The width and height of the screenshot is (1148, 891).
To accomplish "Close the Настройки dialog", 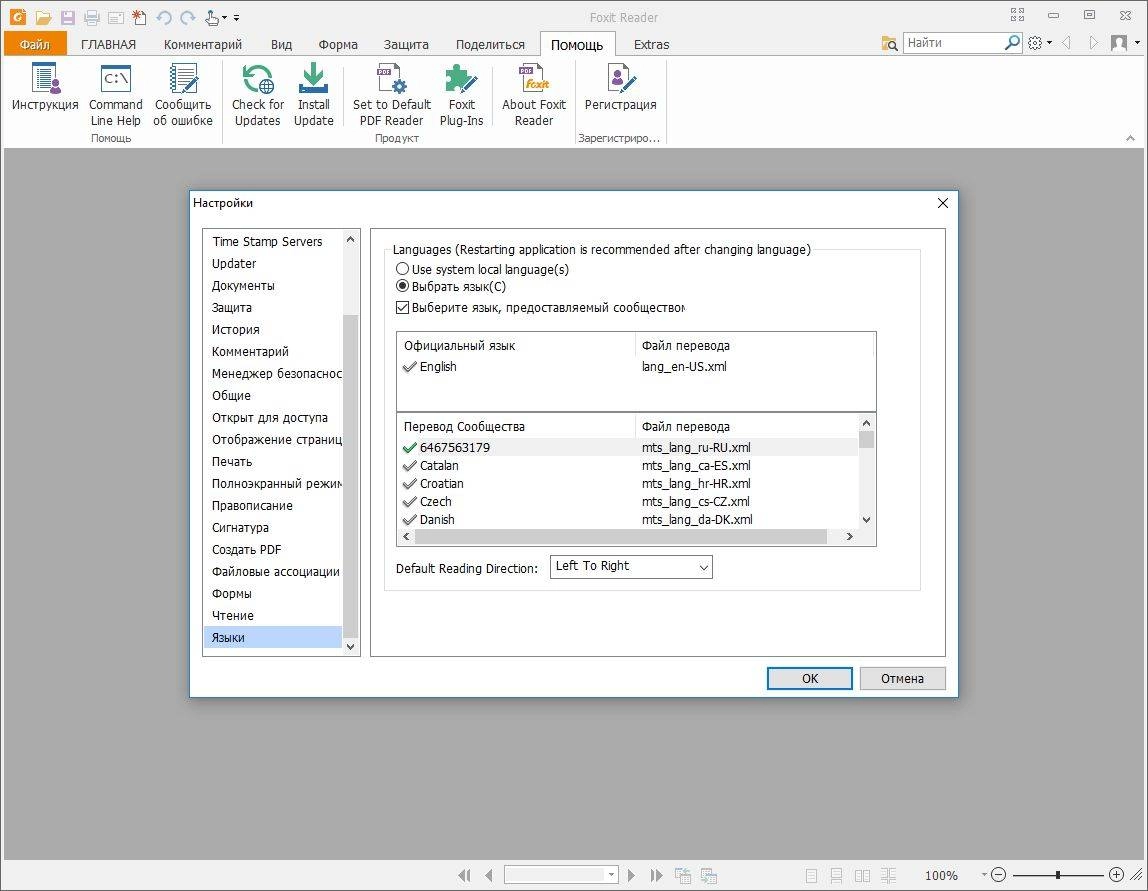I will [943, 203].
